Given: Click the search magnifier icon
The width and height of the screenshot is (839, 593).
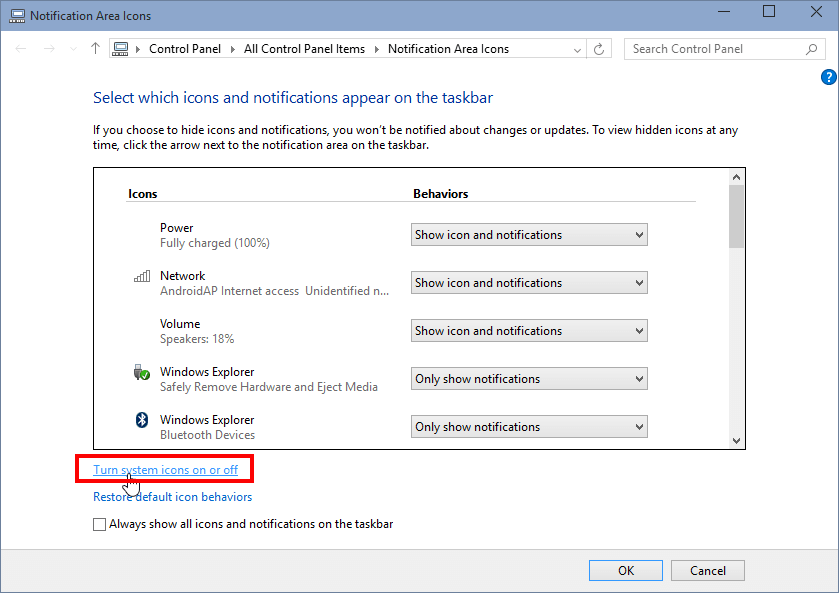Looking at the screenshot, I should click(811, 49).
